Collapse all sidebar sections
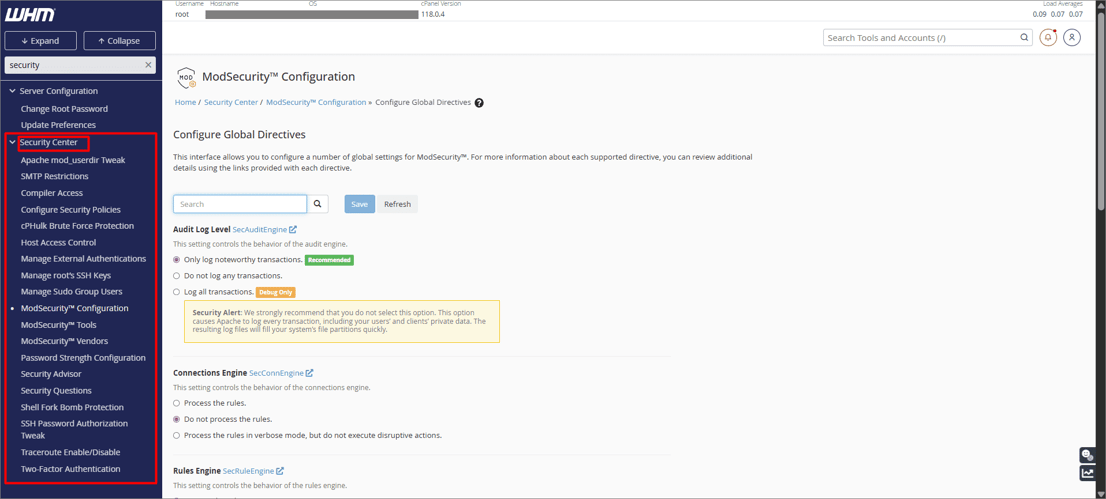The height and width of the screenshot is (499, 1106). pyautogui.click(x=119, y=41)
